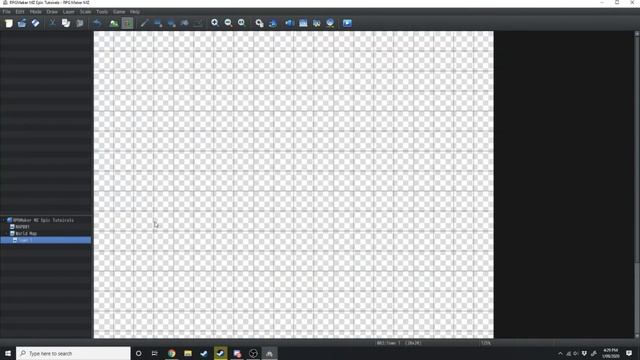Select the Flood Fill tool
The width and height of the screenshot is (640, 360).
184,23
